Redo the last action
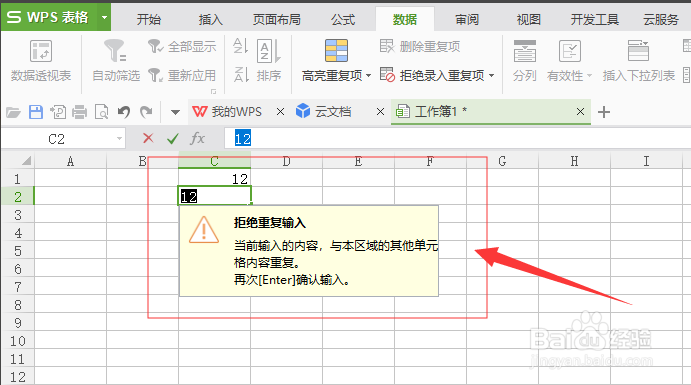 pos(146,112)
